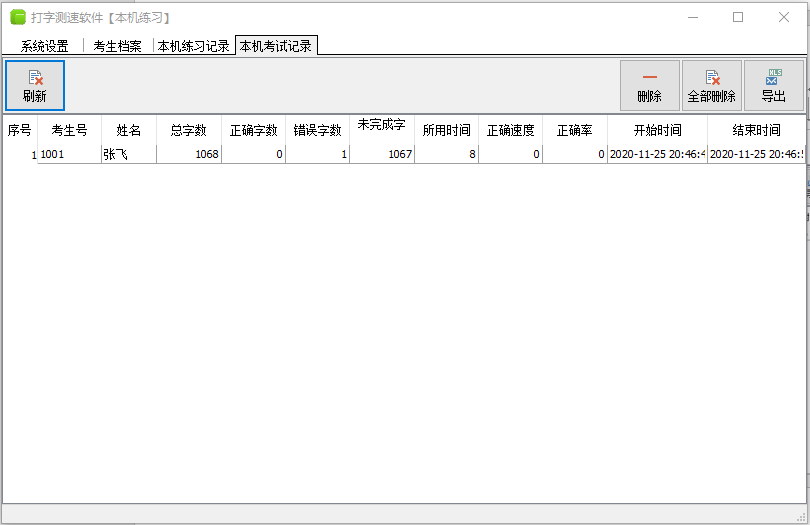The width and height of the screenshot is (810, 525).
Task: Sort by 考生号 column header
Action: 69,130
